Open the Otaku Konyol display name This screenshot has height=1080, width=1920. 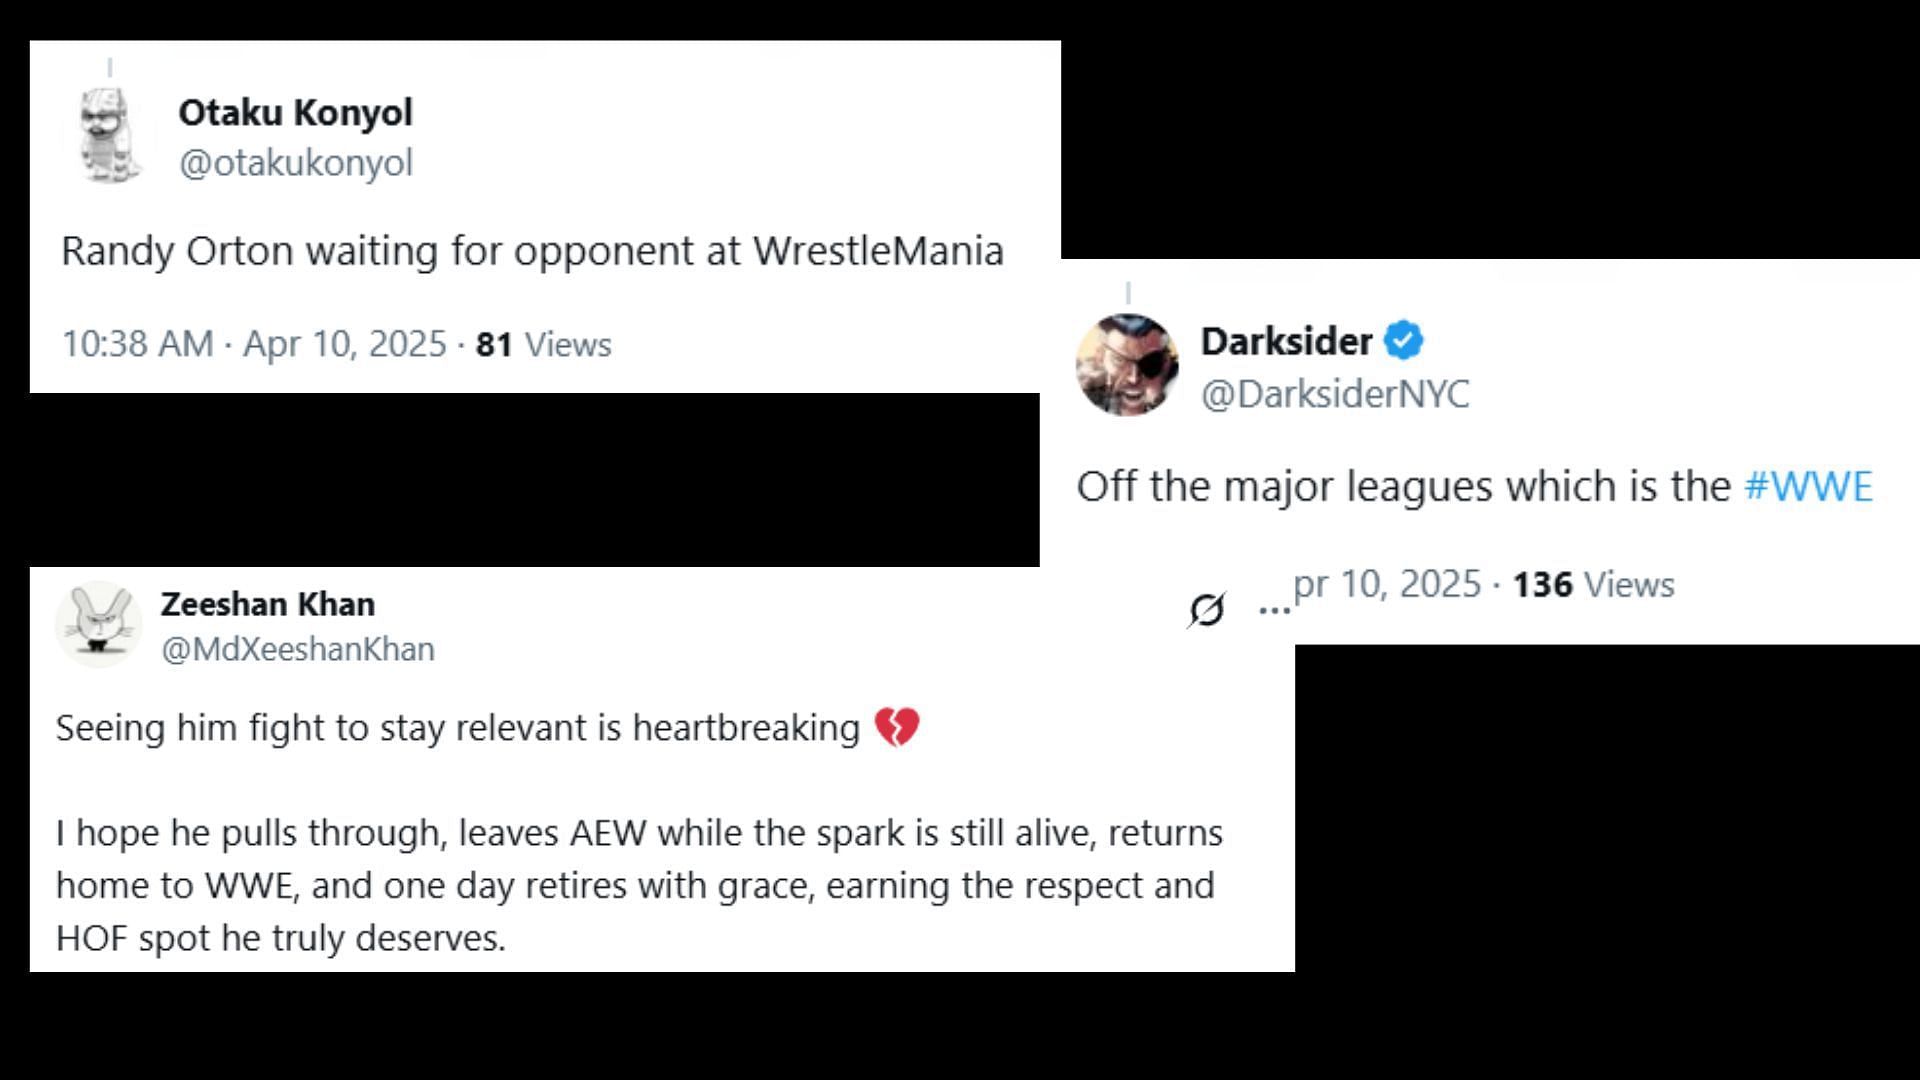coord(295,112)
